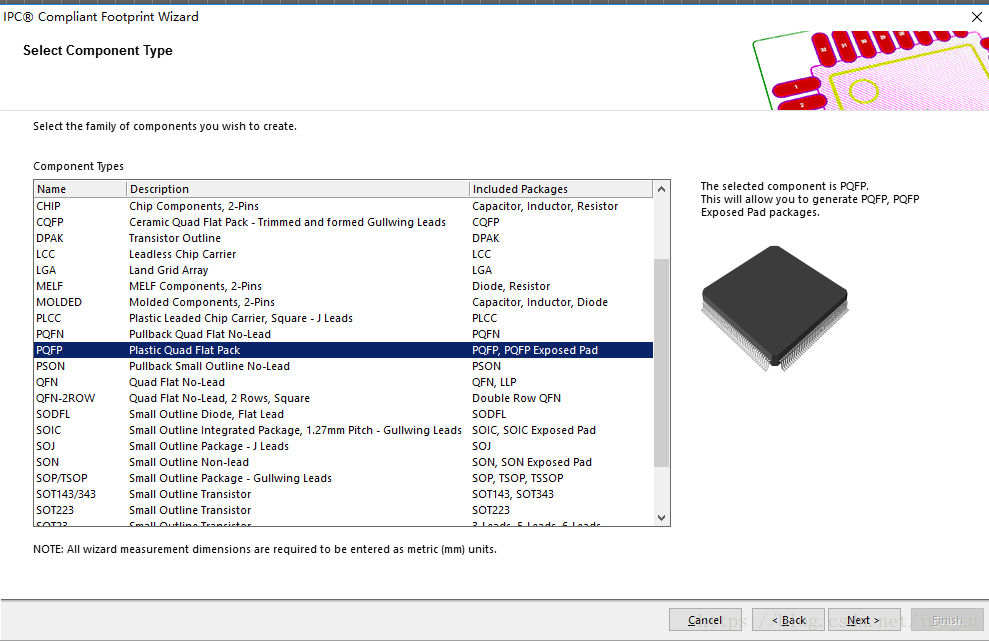The height and width of the screenshot is (641, 989).
Task: Select the SOT223 component row
Action: [x=55, y=510]
